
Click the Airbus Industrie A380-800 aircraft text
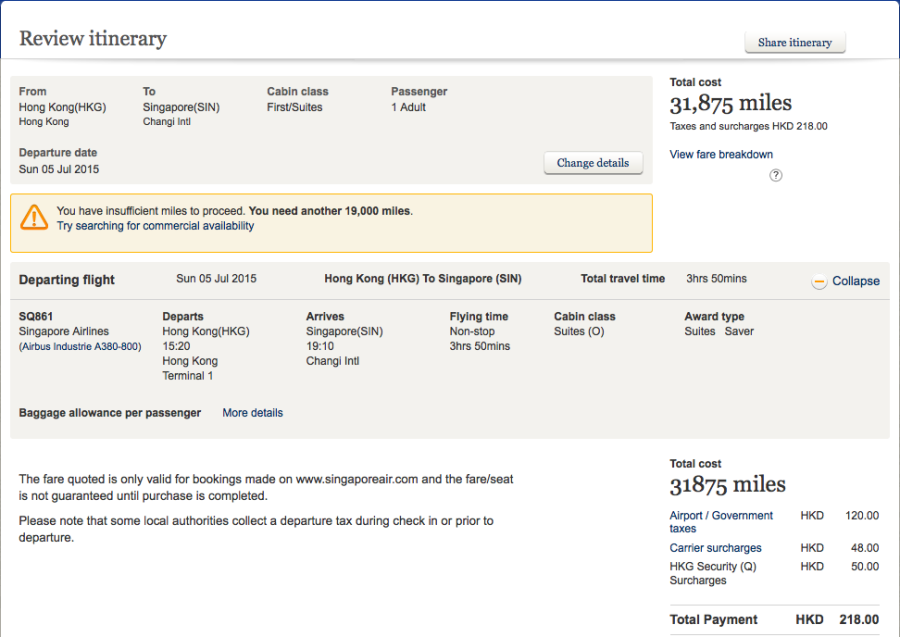point(80,347)
